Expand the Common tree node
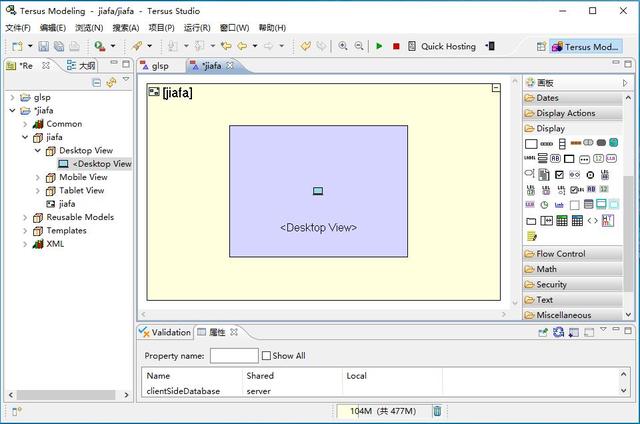The image size is (640, 424). (x=26, y=124)
